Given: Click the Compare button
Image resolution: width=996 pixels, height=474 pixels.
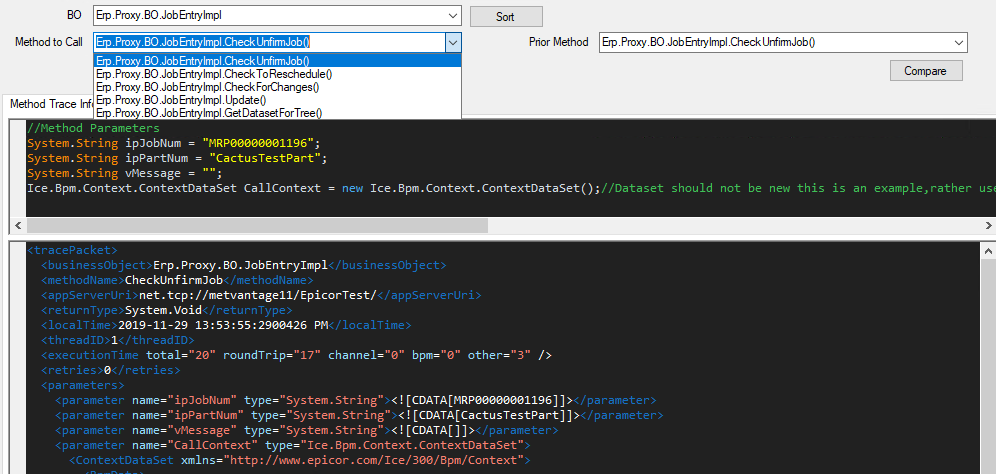Looking at the screenshot, I should [925, 71].
